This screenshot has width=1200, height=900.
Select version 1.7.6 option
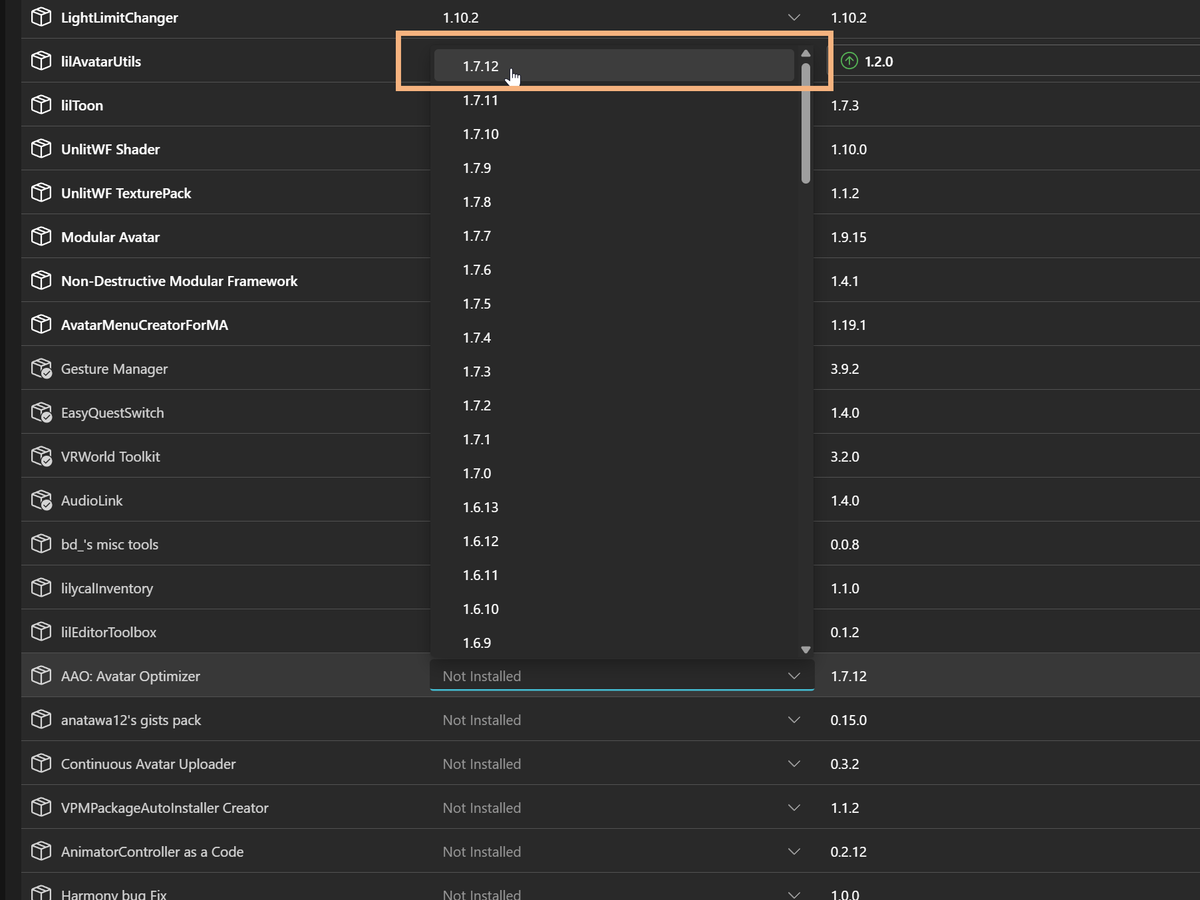(x=614, y=270)
